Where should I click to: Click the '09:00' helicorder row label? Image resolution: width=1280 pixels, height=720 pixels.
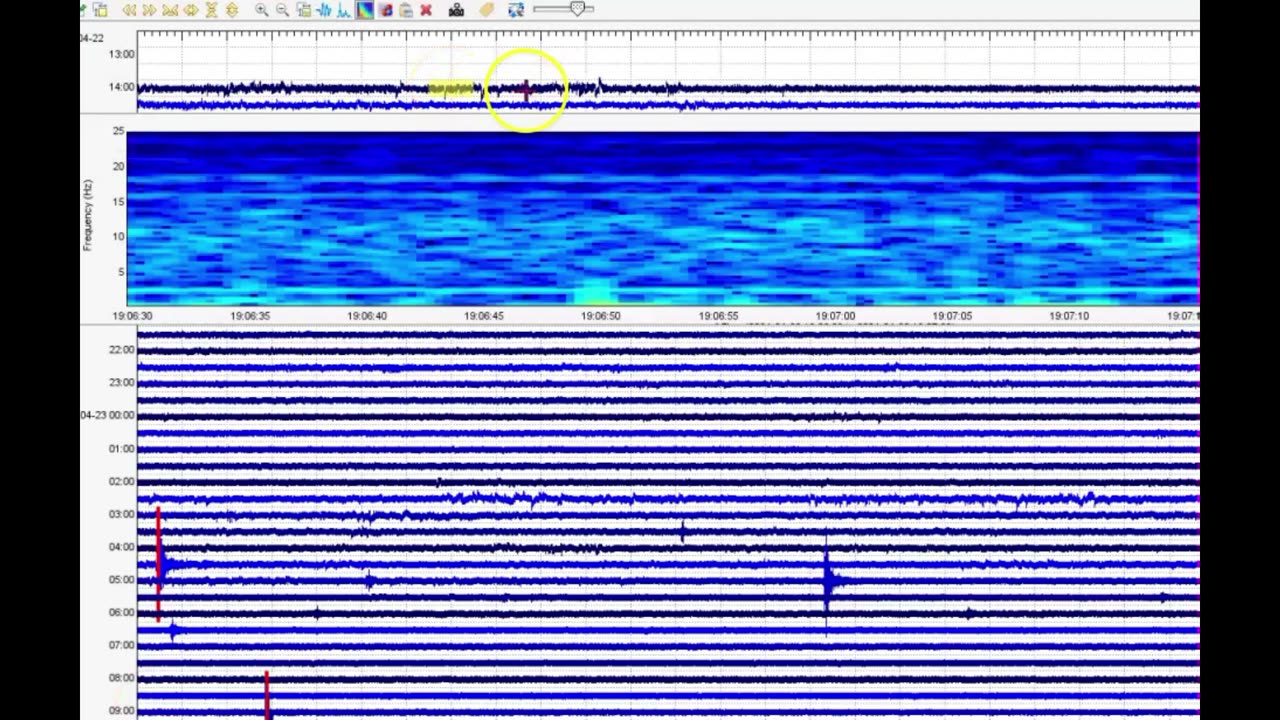click(121, 711)
